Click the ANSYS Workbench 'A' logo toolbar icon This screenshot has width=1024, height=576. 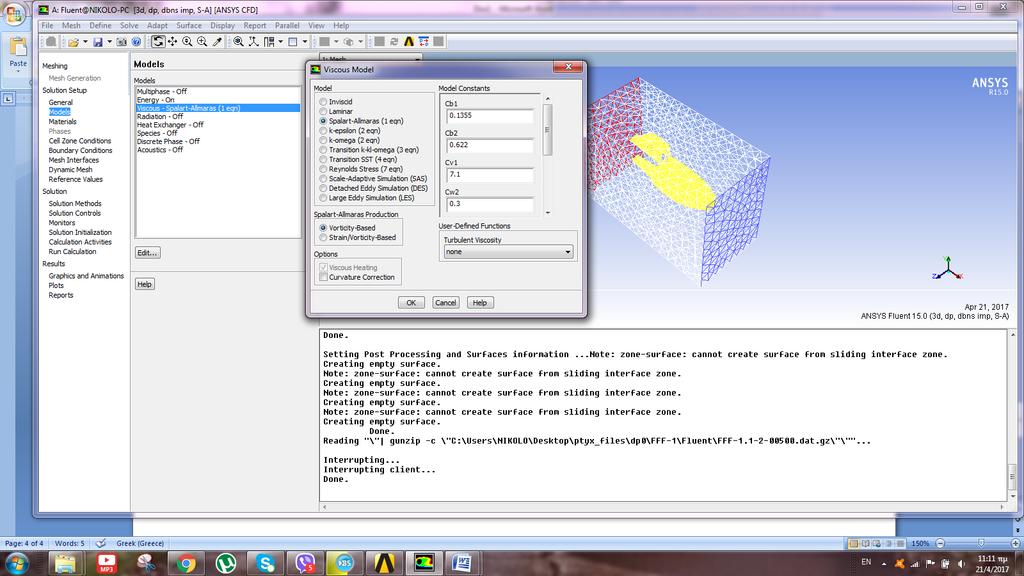point(409,42)
